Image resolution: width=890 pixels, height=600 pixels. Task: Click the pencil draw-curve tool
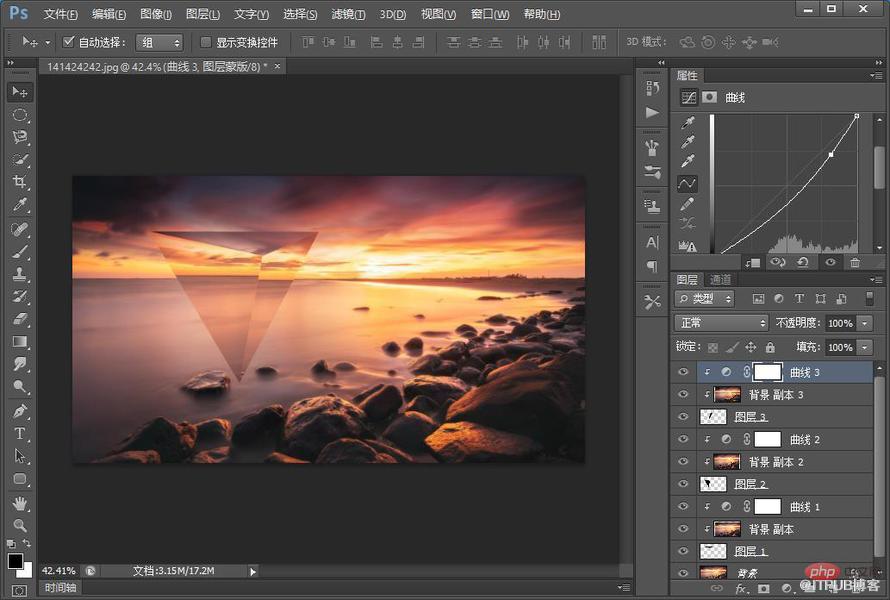[687, 203]
